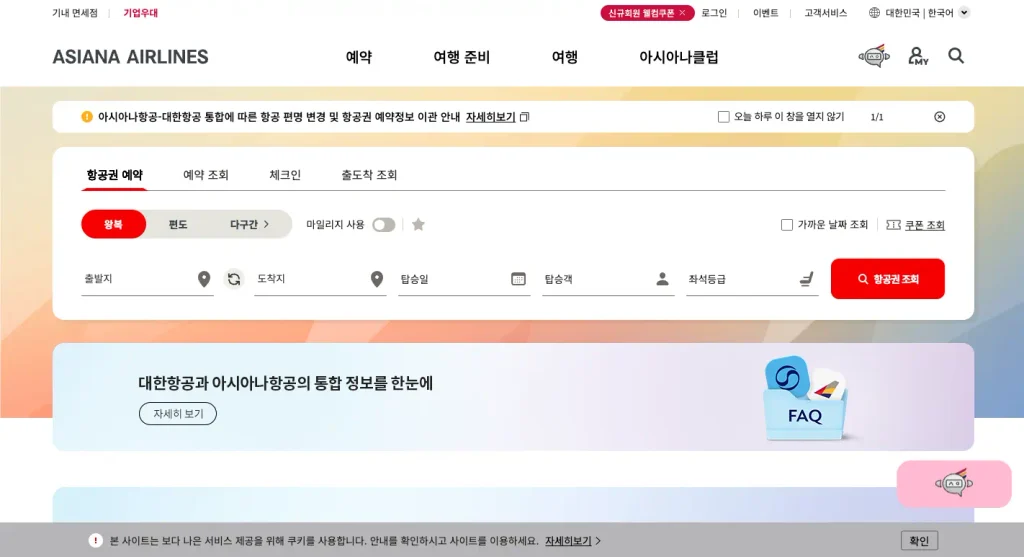Screen dimensions: 1024x557
Task: Close the 신규회원 웰컴쿠폰 badge with its X
Action: pyautogui.click(x=682, y=12)
